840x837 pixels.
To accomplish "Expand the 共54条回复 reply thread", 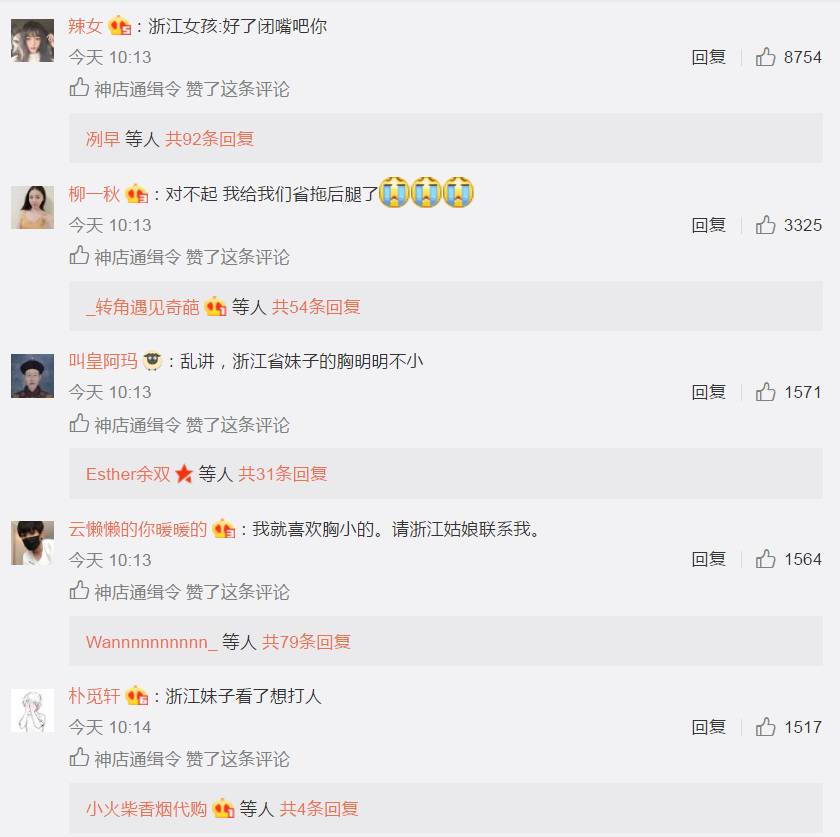I will pyautogui.click(x=316, y=307).
